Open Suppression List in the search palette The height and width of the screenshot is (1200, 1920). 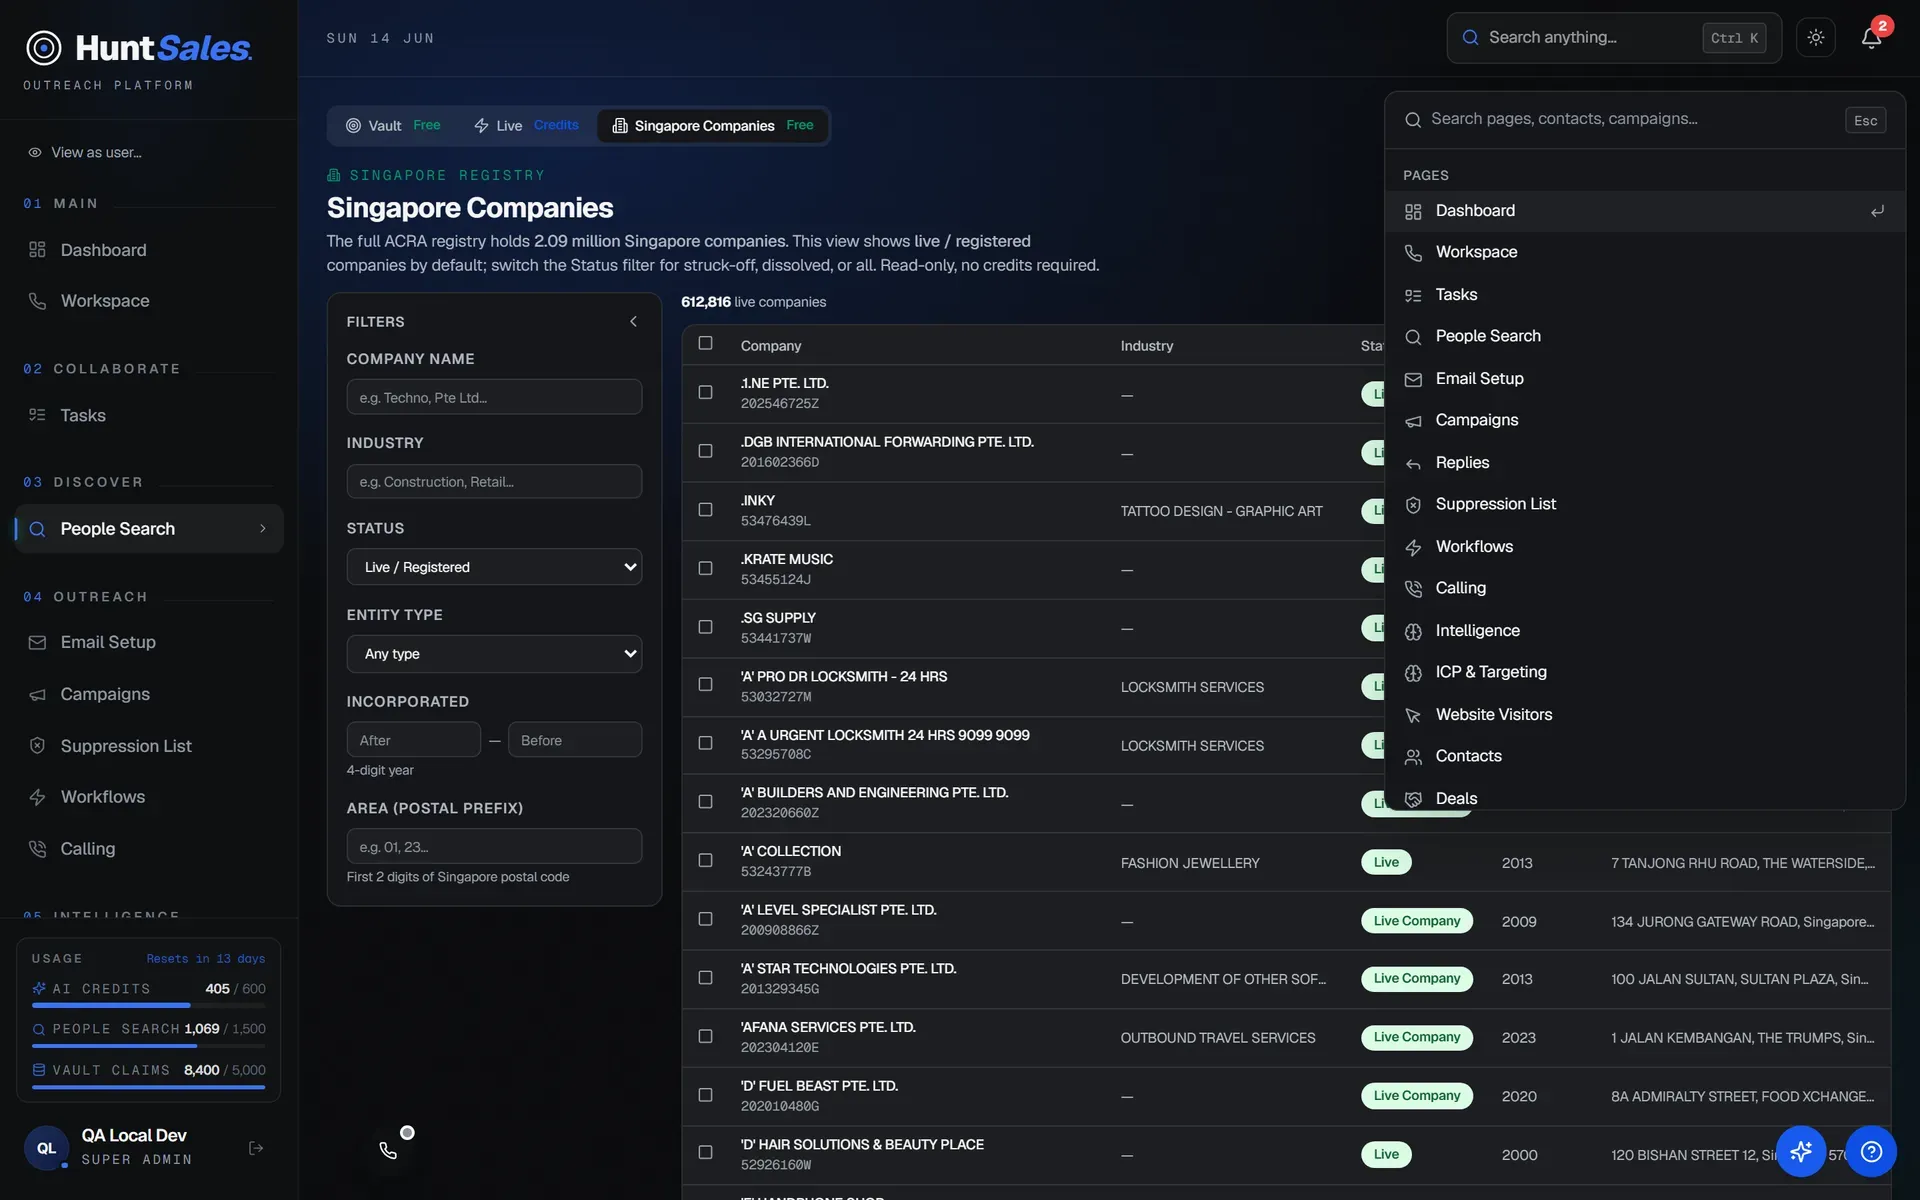pos(1645,504)
